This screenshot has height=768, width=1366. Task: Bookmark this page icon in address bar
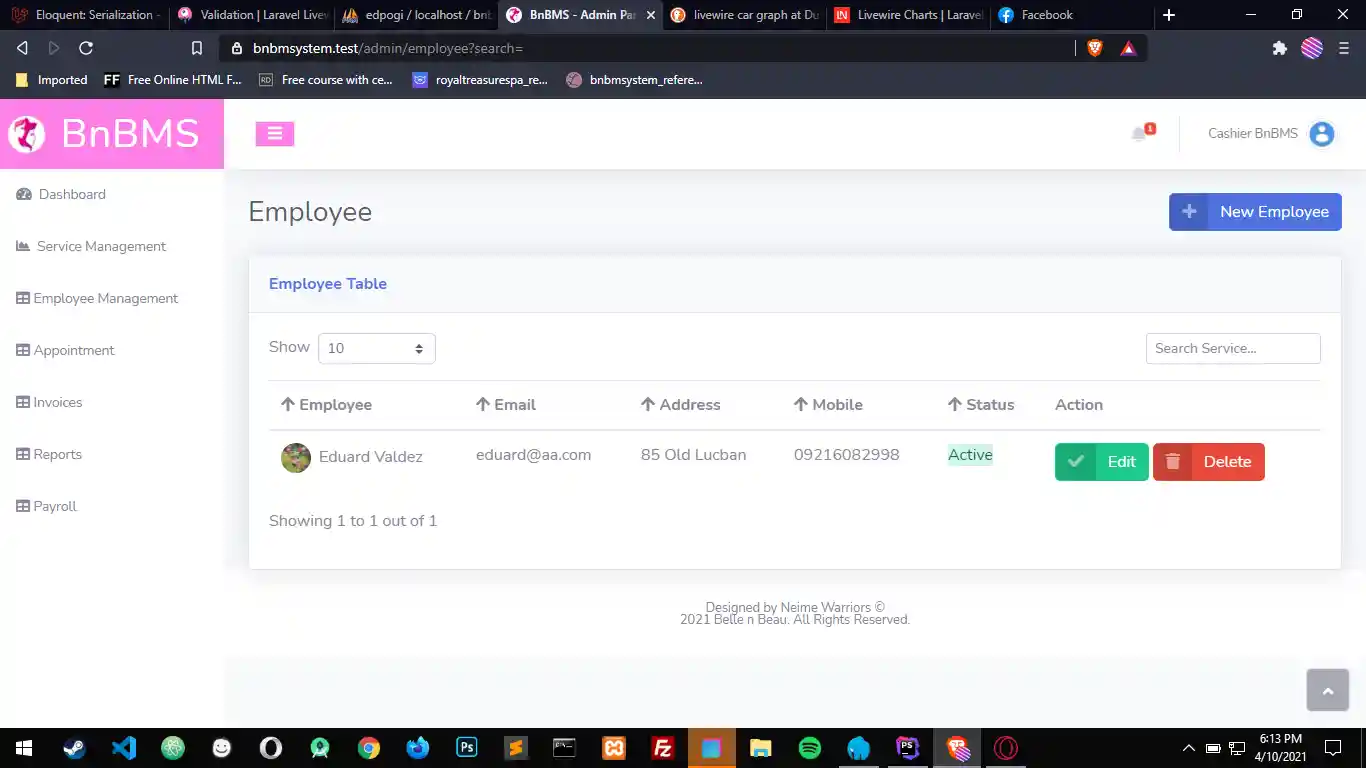pos(197,48)
